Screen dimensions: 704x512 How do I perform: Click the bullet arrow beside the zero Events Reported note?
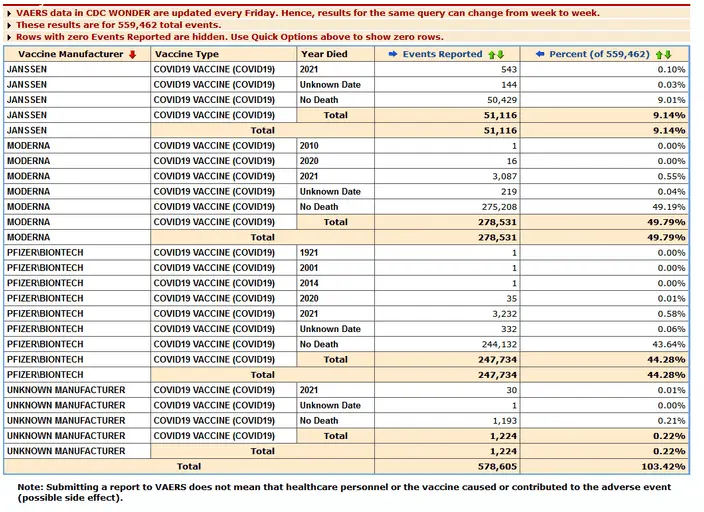[x=8, y=36]
